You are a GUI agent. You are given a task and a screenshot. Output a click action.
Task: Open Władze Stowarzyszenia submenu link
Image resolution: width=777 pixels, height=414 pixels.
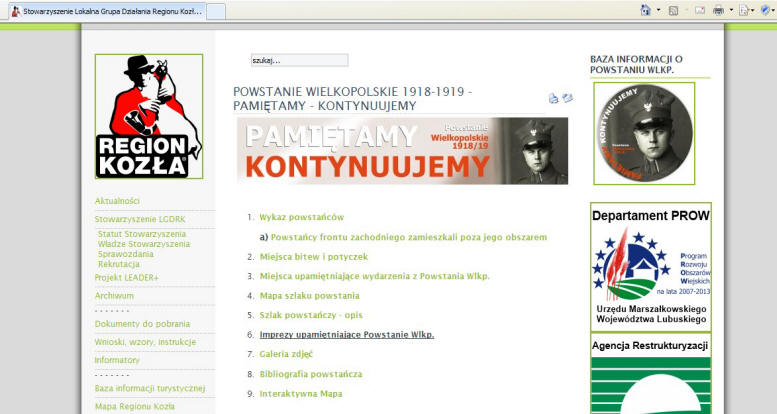point(144,244)
